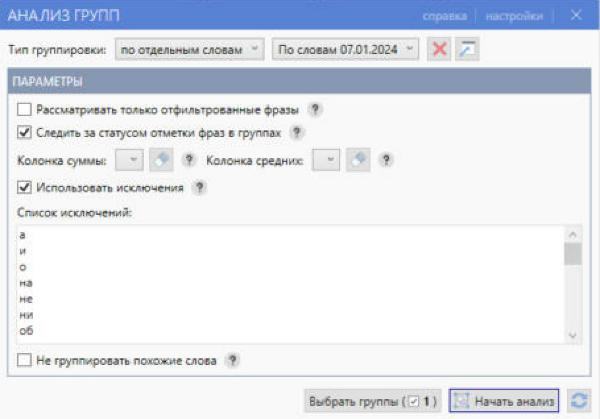Screen dimensions: 600x419
Task: Expand the Колонка средних dropdown
Action: click(326, 160)
